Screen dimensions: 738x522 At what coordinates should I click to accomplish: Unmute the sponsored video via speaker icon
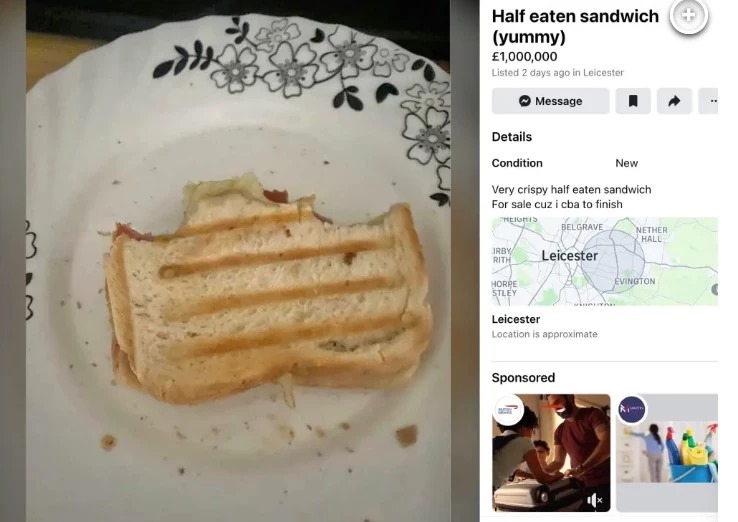(x=594, y=500)
